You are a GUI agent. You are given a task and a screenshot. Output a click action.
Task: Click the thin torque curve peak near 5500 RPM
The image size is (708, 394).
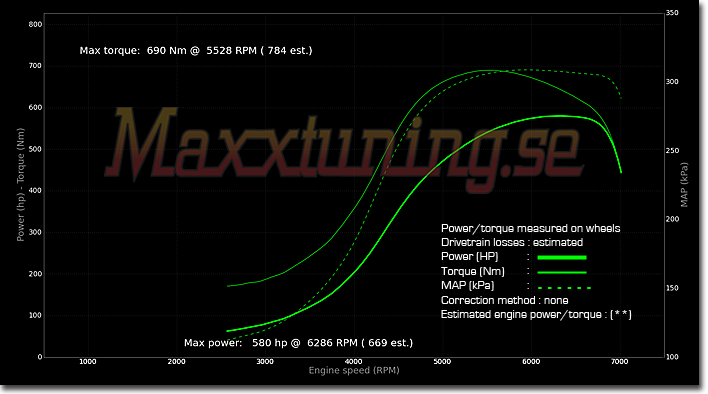click(x=489, y=70)
